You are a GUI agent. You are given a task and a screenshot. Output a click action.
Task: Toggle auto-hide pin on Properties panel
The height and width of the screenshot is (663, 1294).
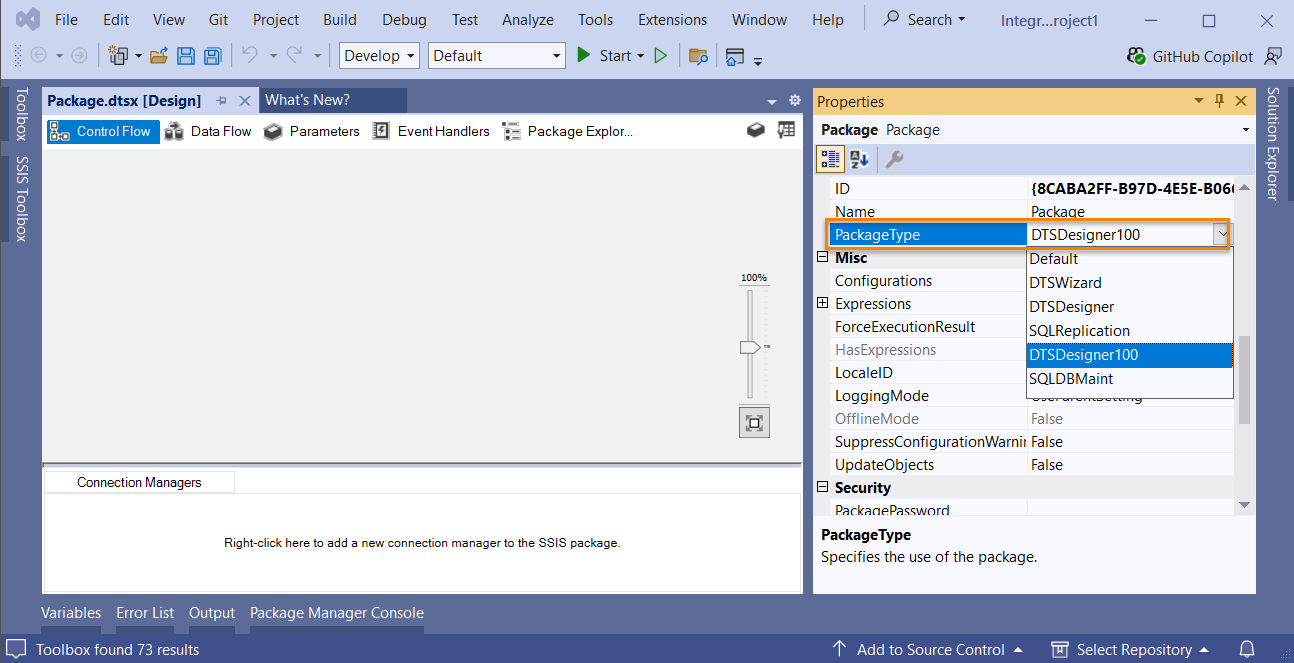pyautogui.click(x=1219, y=101)
